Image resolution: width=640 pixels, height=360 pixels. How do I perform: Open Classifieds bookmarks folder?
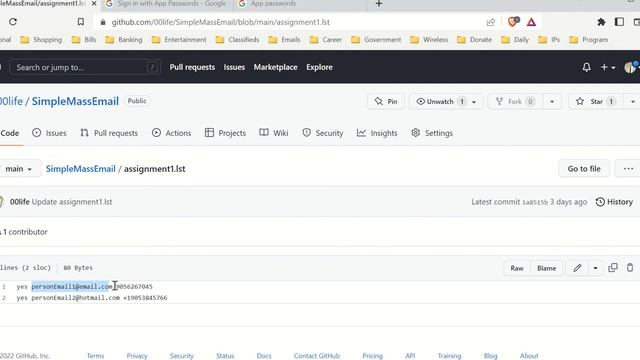point(238,40)
